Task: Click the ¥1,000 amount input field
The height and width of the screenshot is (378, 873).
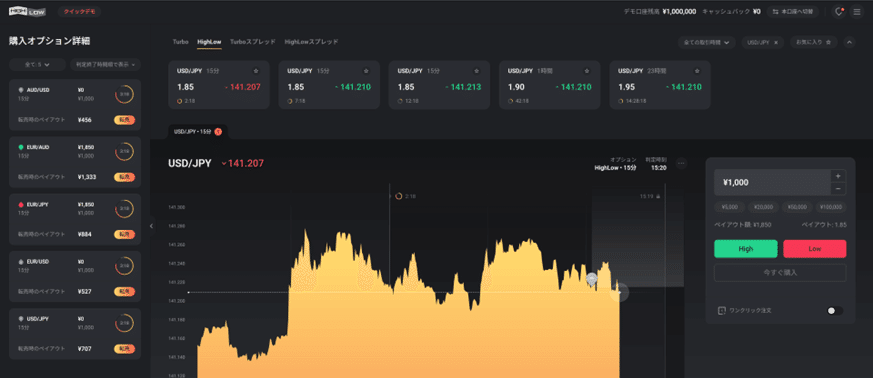Action: [x=772, y=182]
